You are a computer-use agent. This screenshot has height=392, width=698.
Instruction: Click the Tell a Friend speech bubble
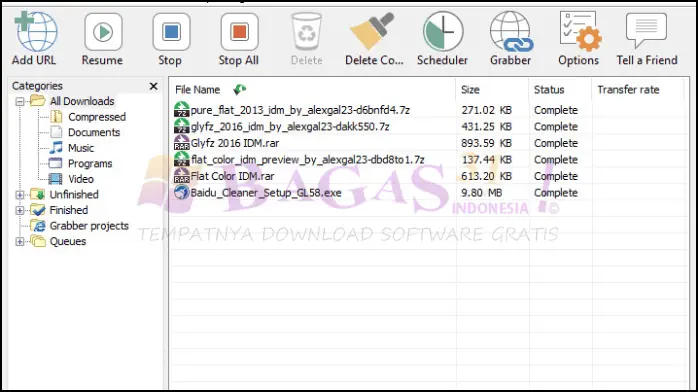[646, 30]
